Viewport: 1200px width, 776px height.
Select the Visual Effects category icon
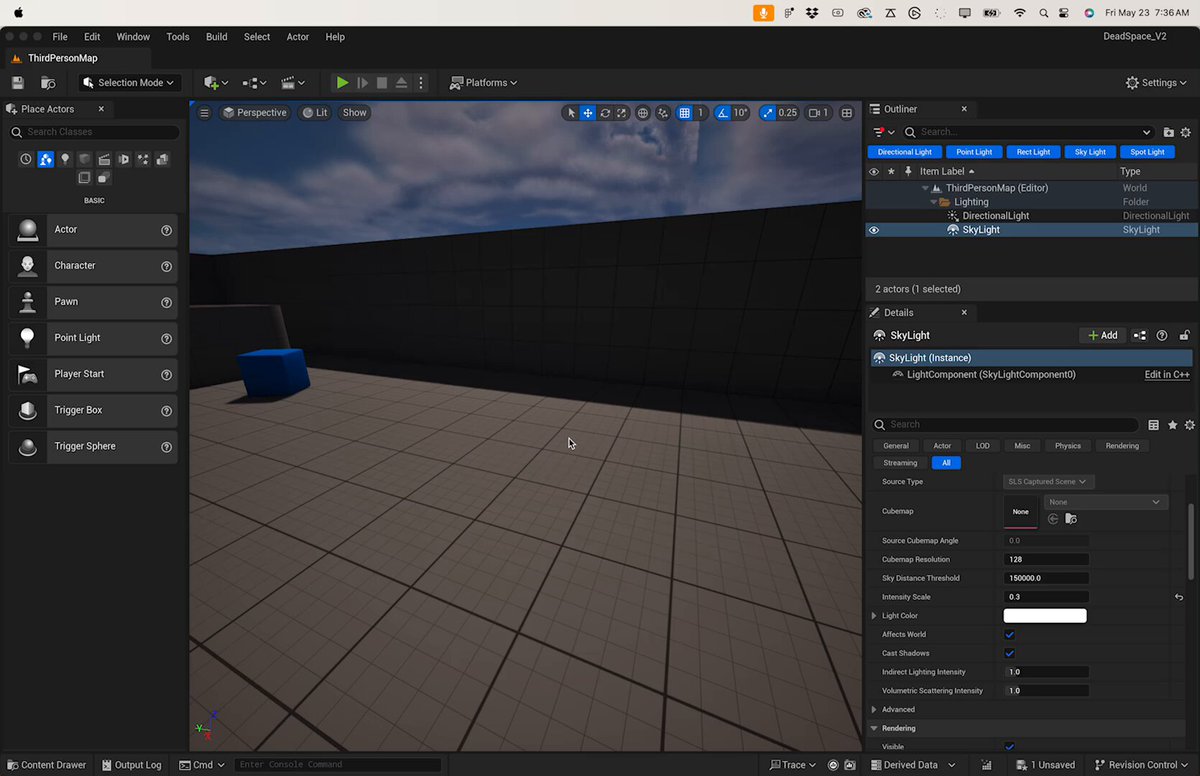pos(143,159)
